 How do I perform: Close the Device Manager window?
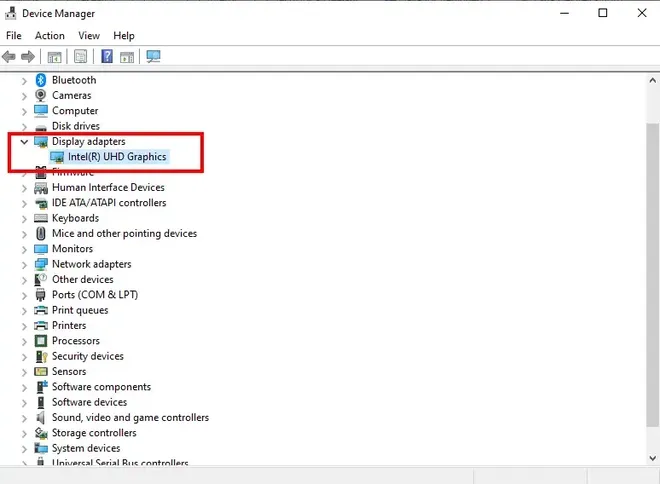pyautogui.click(x=642, y=13)
